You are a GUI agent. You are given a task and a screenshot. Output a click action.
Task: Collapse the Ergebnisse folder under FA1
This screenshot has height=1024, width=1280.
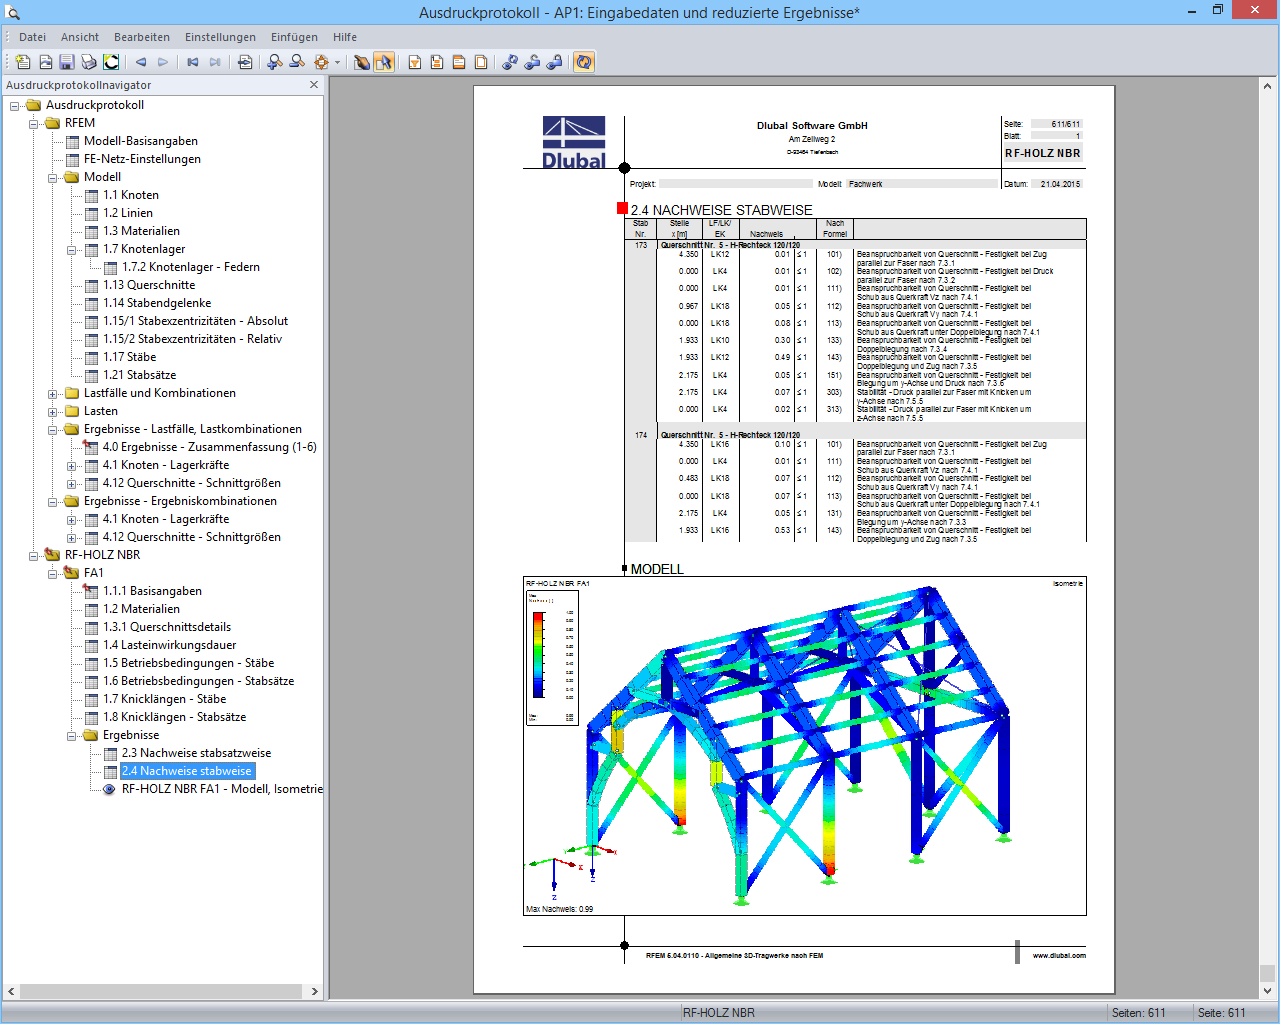(72, 735)
